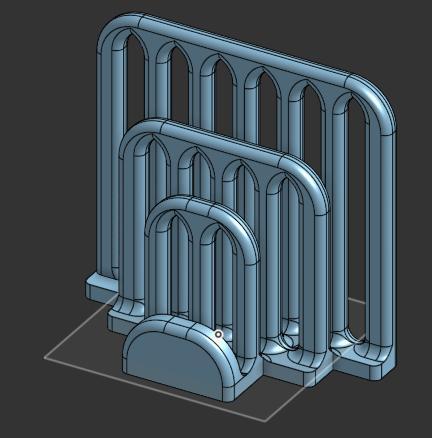432x438 pixels.
Task: Click the leftmost vertical post of tallest rack
Action: point(104,160)
